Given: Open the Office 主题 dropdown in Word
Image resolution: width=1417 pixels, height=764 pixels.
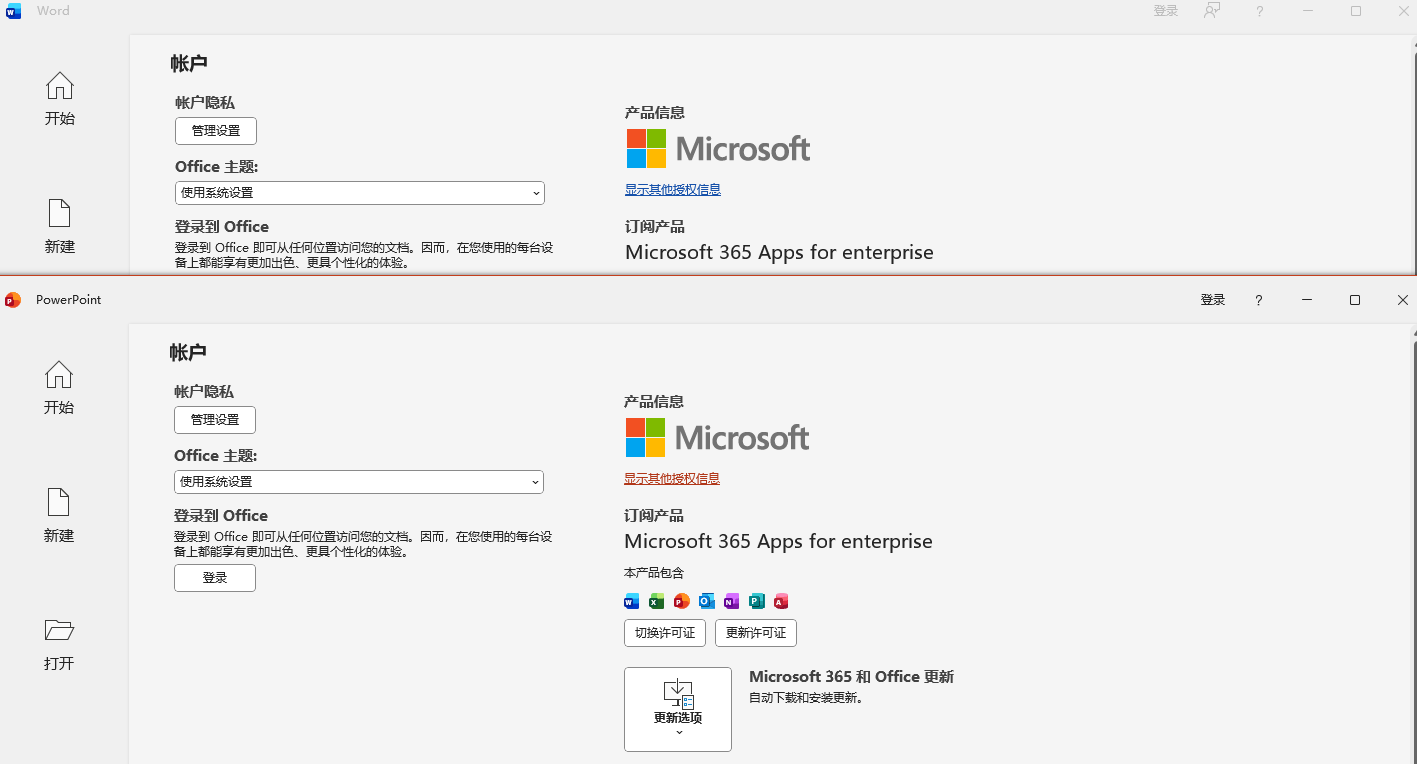Looking at the screenshot, I should (359, 192).
